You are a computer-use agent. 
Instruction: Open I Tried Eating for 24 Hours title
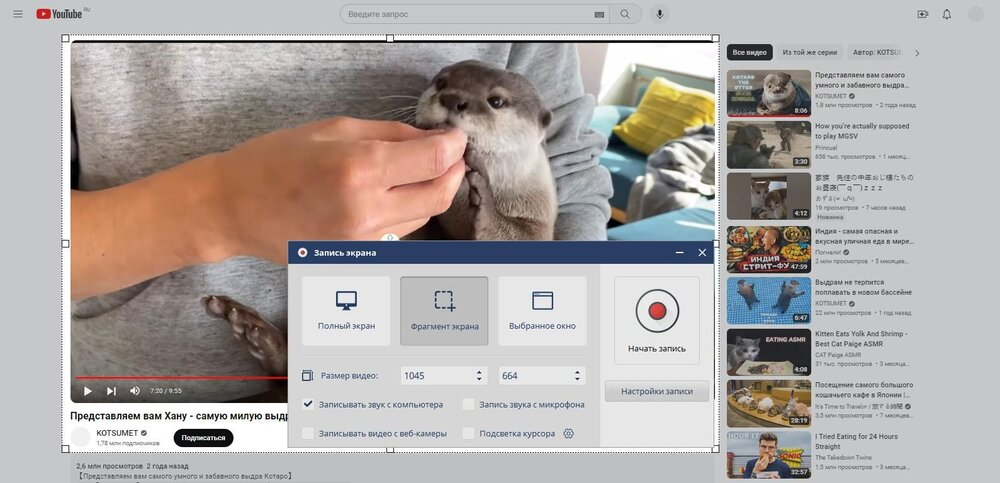point(856,442)
